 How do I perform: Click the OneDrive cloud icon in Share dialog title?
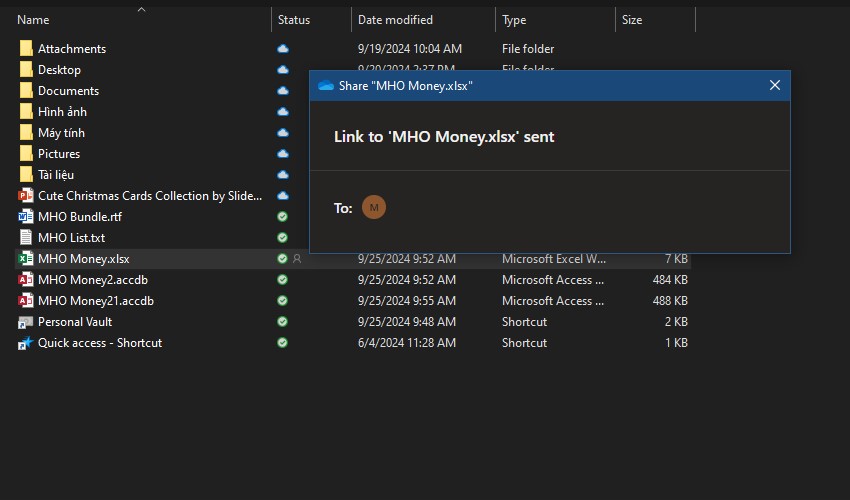(325, 86)
